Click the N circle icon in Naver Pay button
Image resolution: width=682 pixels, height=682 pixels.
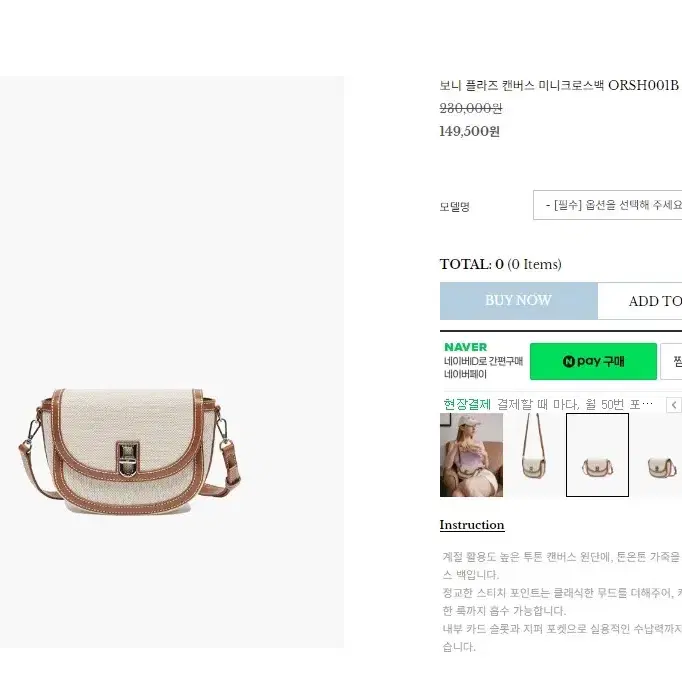point(568,361)
